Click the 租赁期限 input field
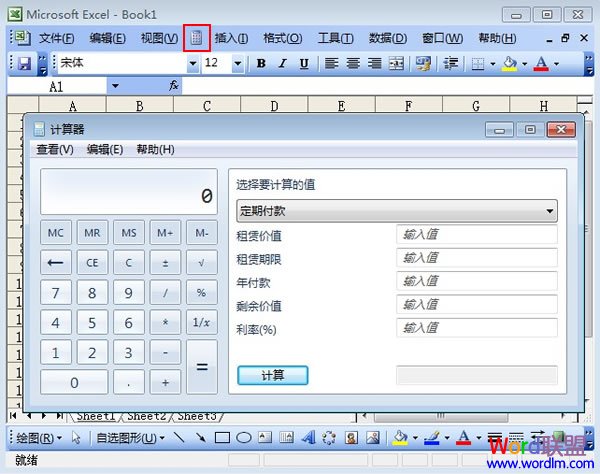 pos(477,257)
